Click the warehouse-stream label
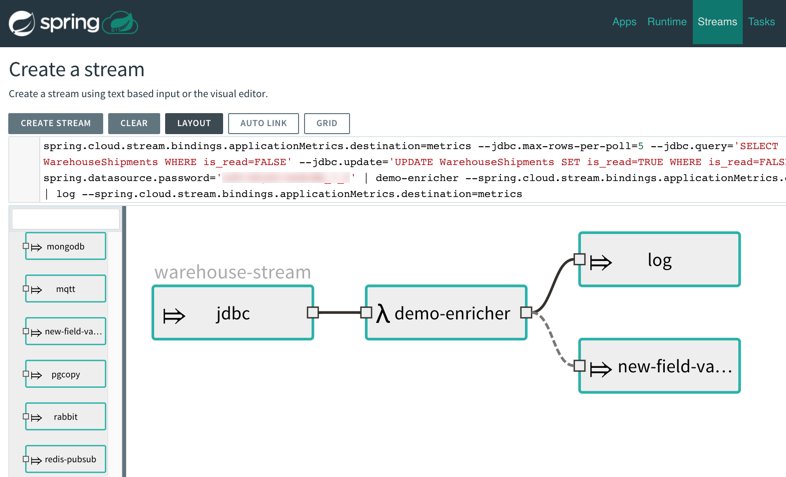Image resolution: width=786 pixels, height=477 pixels. (x=233, y=272)
